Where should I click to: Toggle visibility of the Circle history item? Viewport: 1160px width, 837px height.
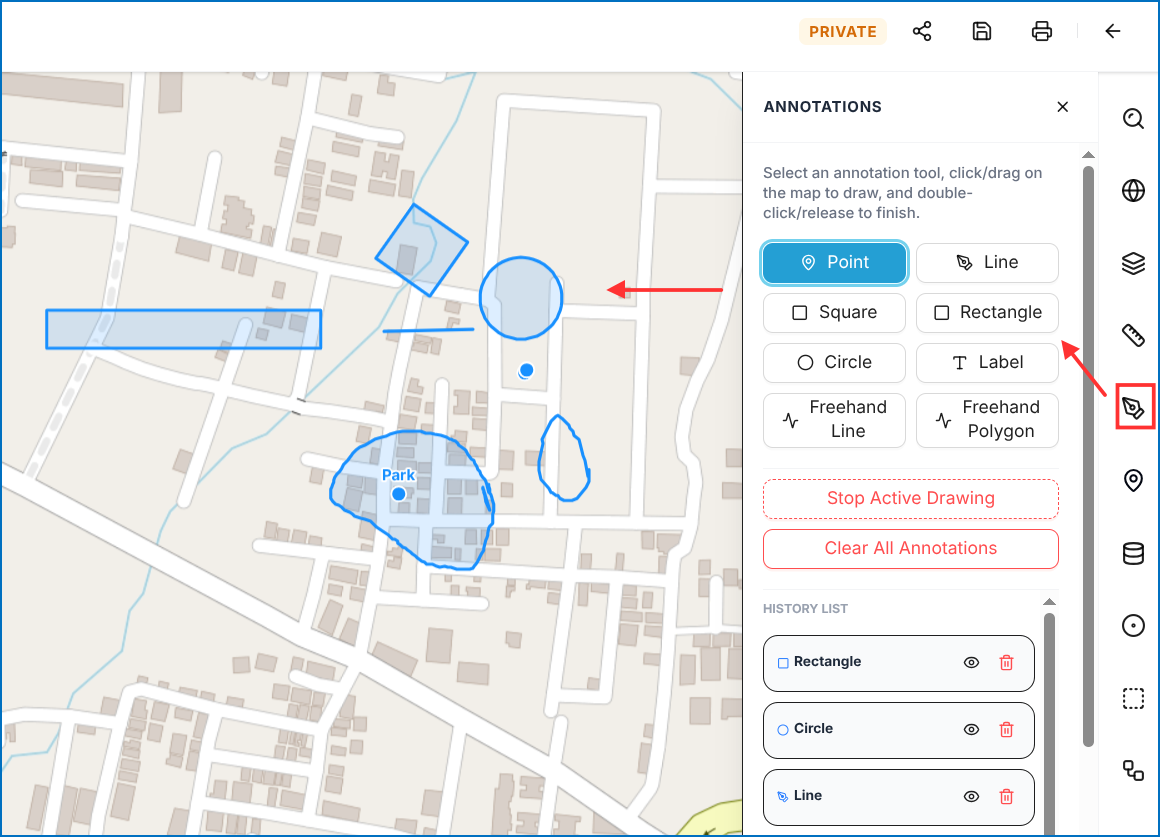(971, 730)
